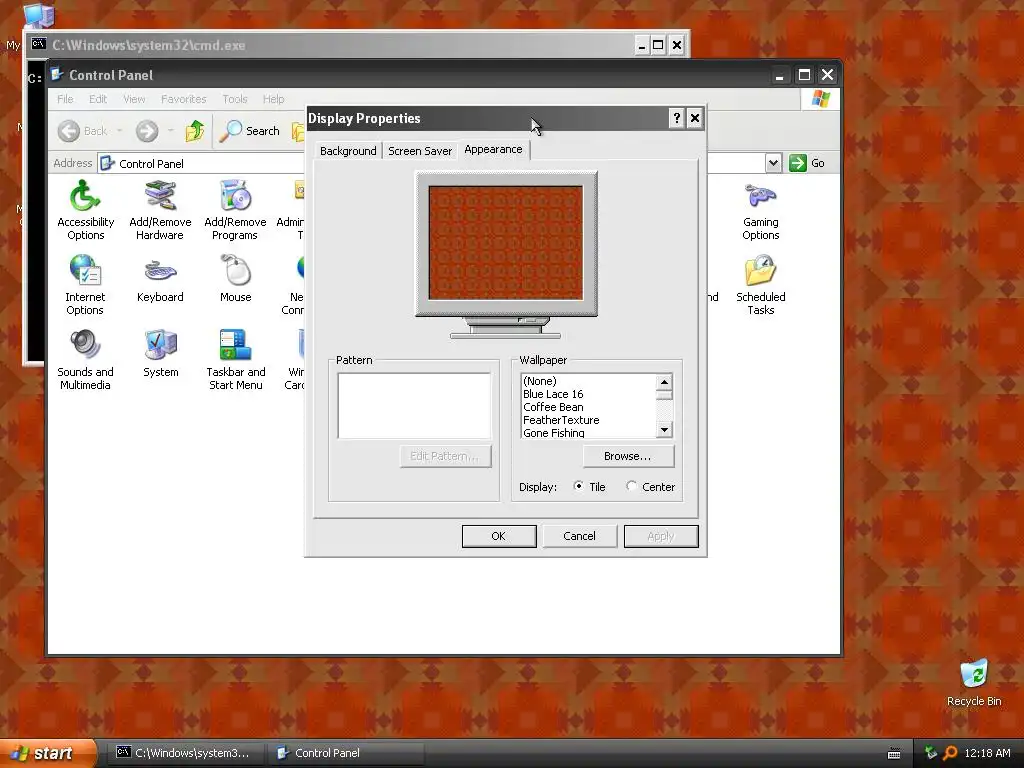Click Browse for wallpaper
Screen dimensions: 1024x768
(x=628, y=456)
